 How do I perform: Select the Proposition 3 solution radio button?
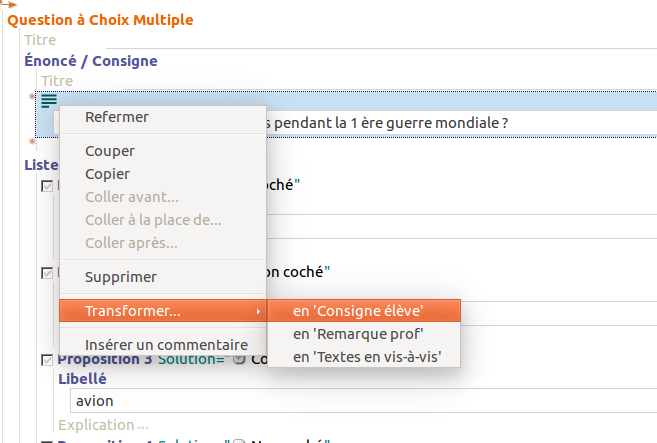(239, 360)
